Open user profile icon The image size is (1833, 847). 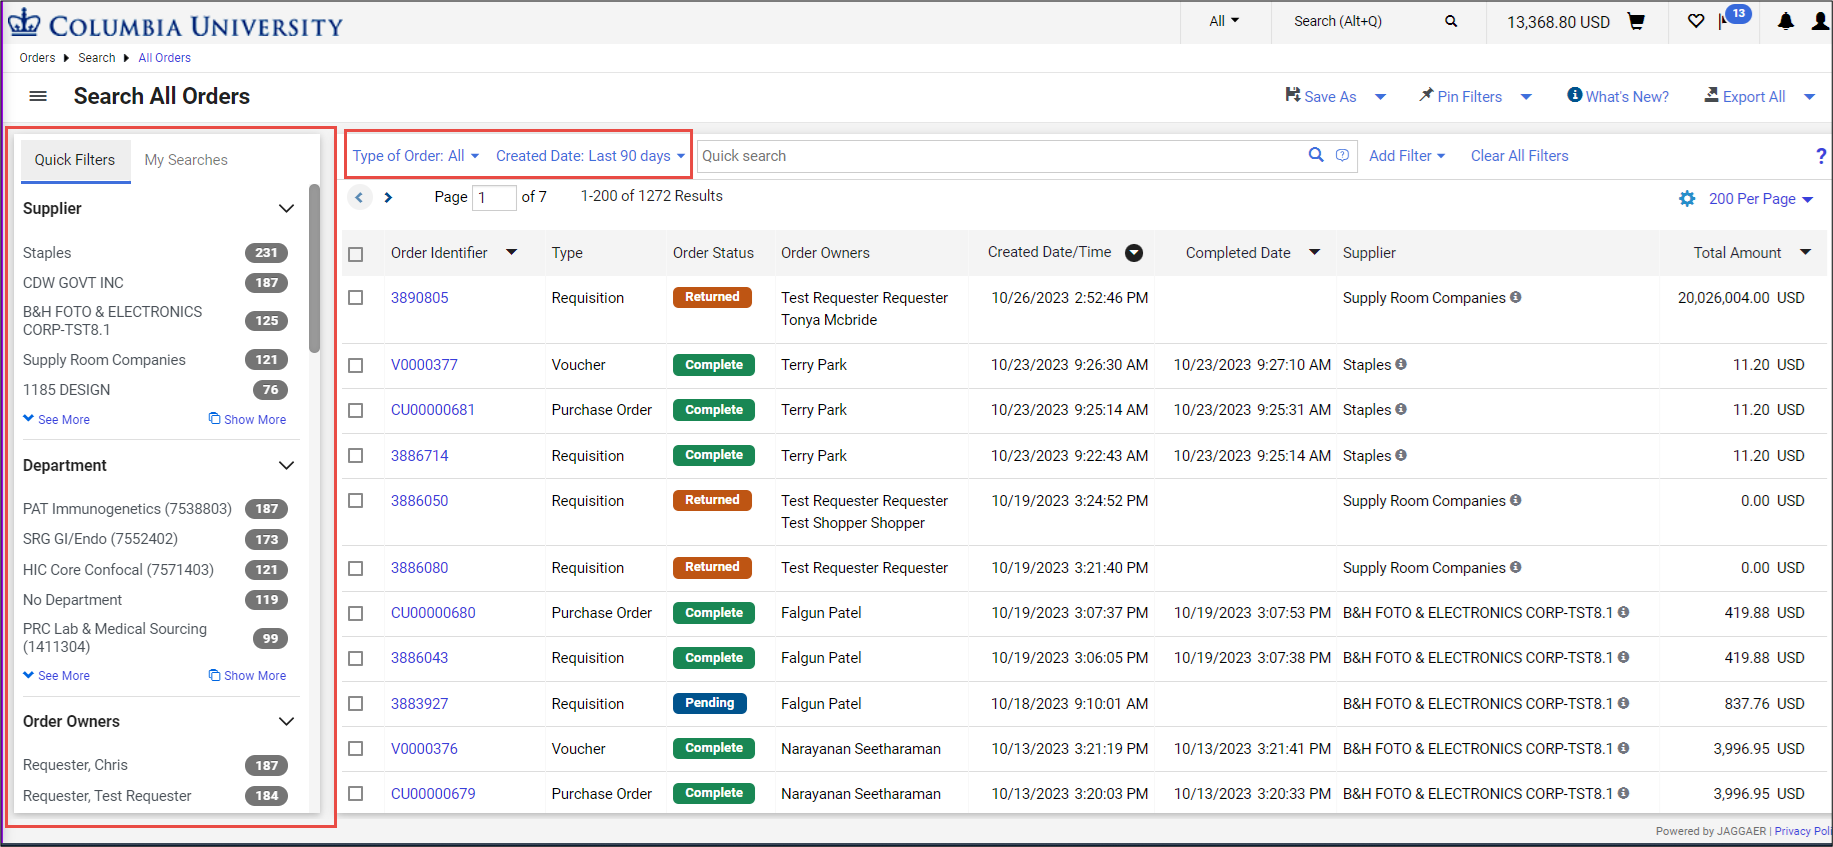1820,21
